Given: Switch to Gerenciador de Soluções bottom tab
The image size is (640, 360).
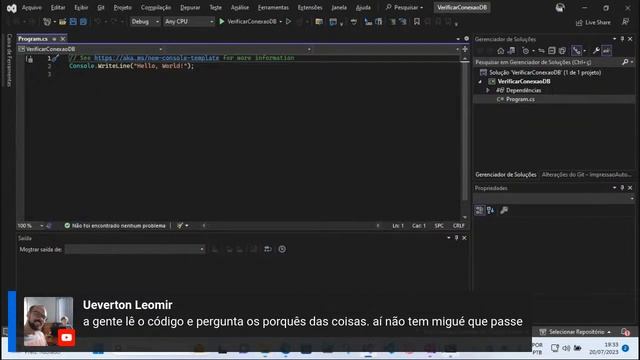Looking at the screenshot, I should [x=506, y=175].
